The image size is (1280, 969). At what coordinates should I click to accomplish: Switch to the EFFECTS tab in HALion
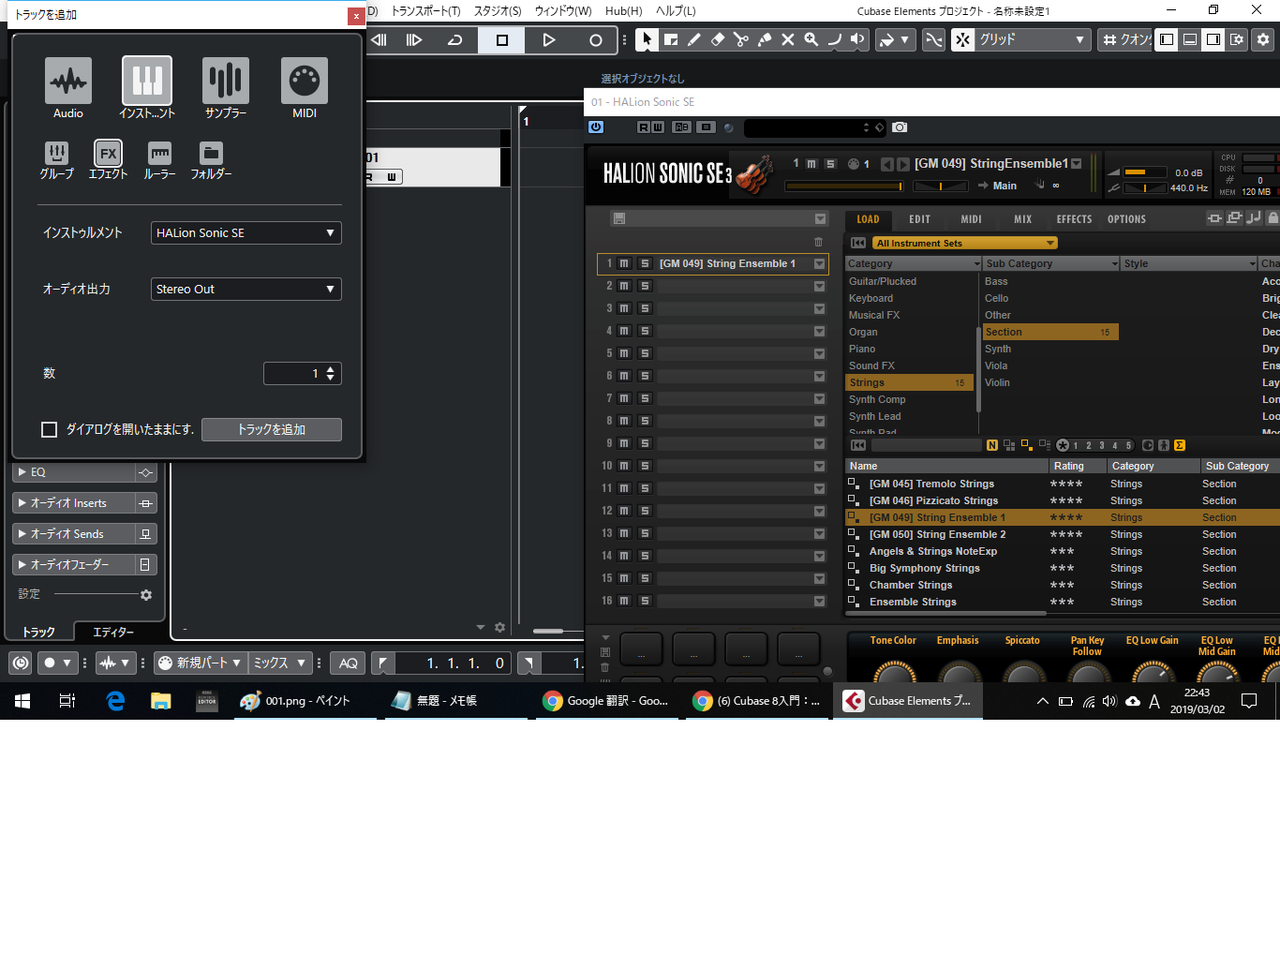(x=1074, y=219)
